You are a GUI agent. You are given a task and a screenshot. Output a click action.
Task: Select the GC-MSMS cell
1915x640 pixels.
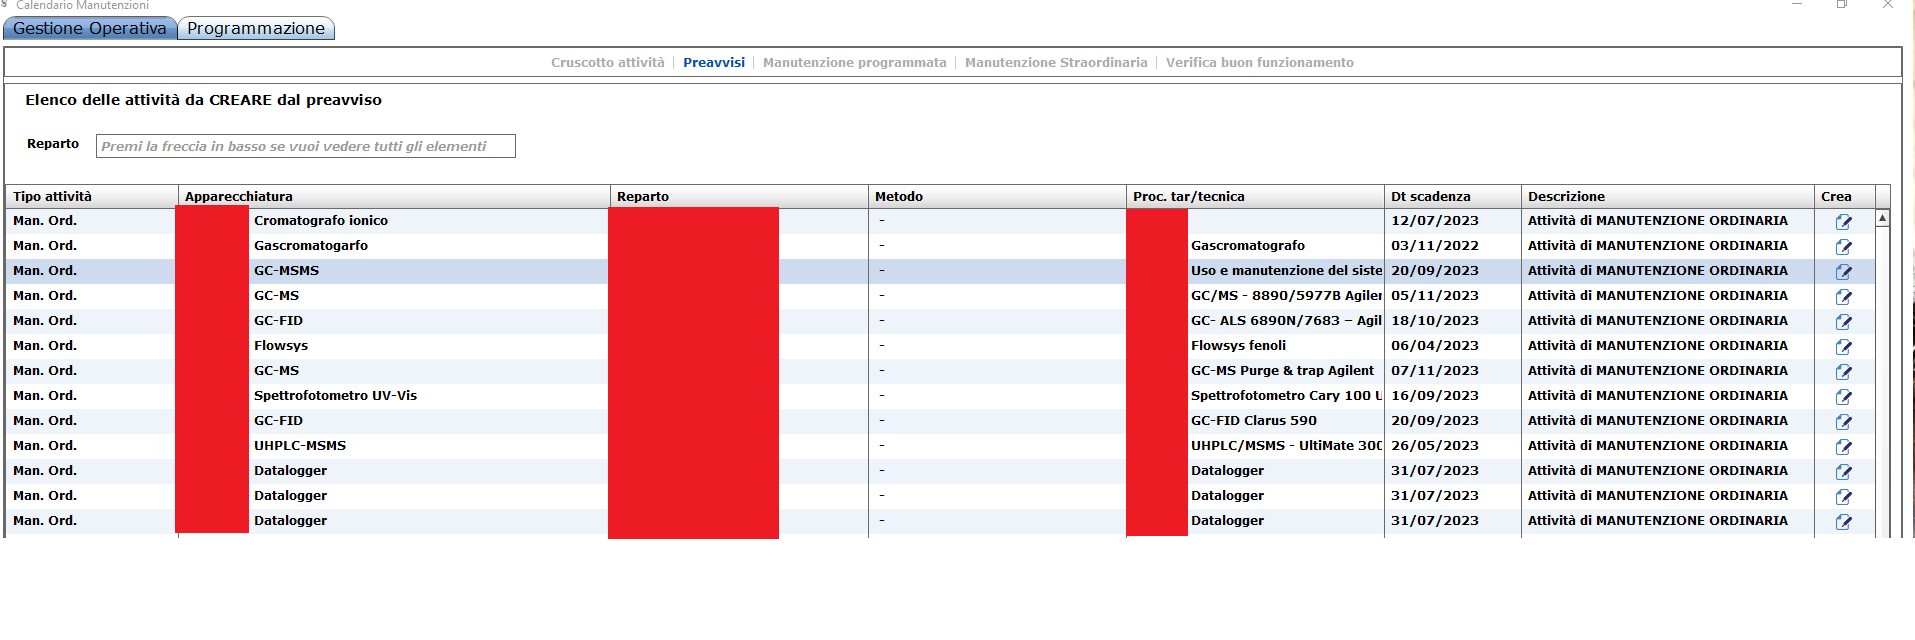coord(286,271)
